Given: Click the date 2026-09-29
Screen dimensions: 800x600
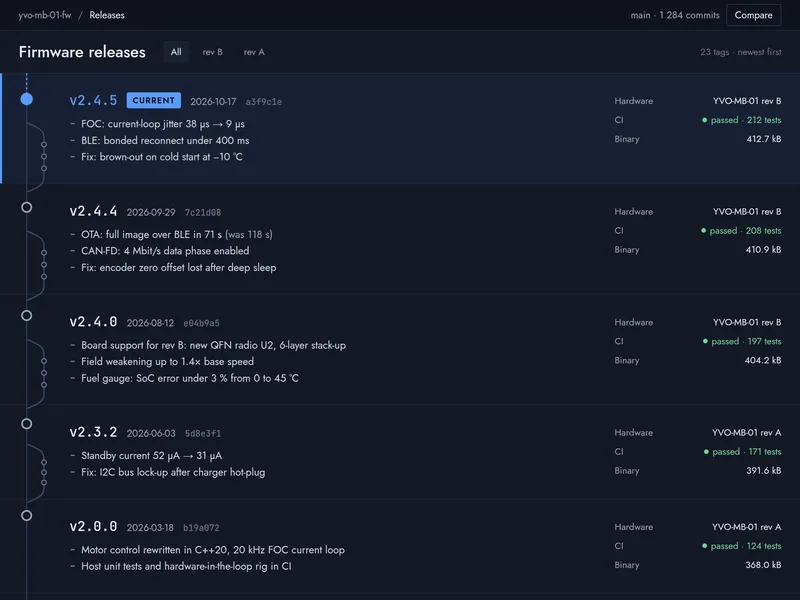Looking at the screenshot, I should click(151, 212).
